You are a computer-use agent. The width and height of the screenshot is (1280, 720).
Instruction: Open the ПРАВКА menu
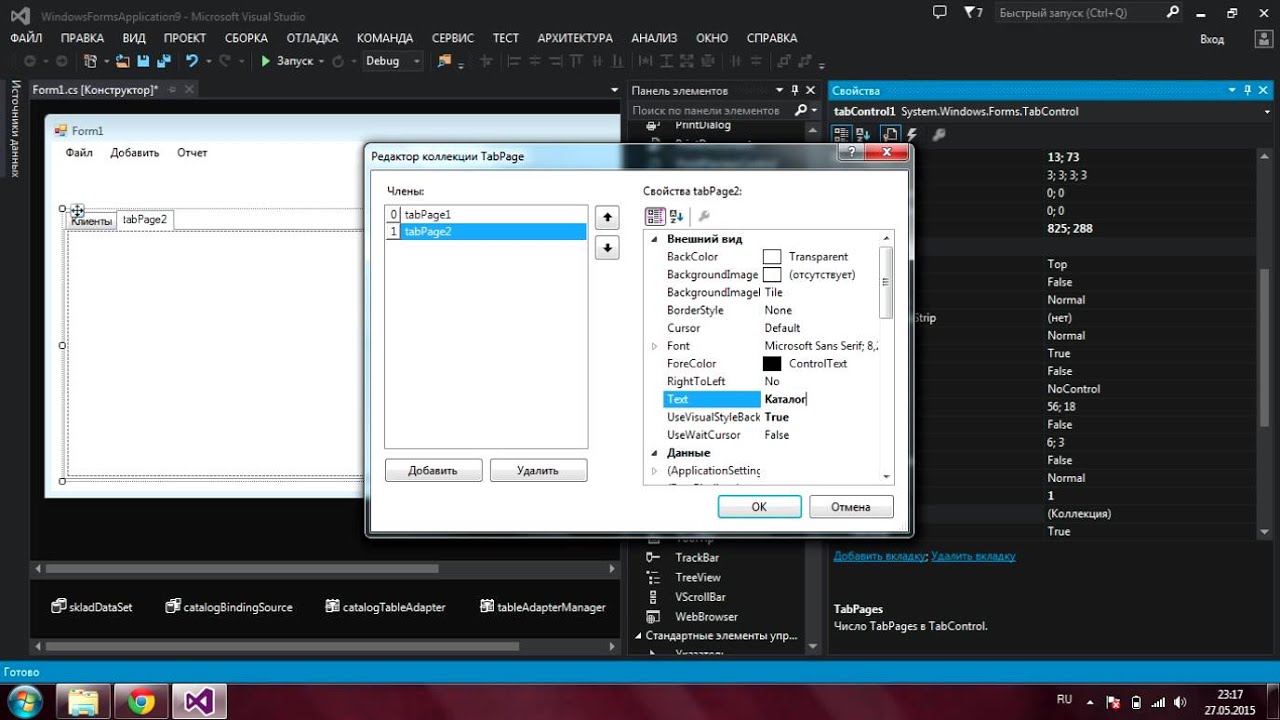pyautogui.click(x=82, y=38)
